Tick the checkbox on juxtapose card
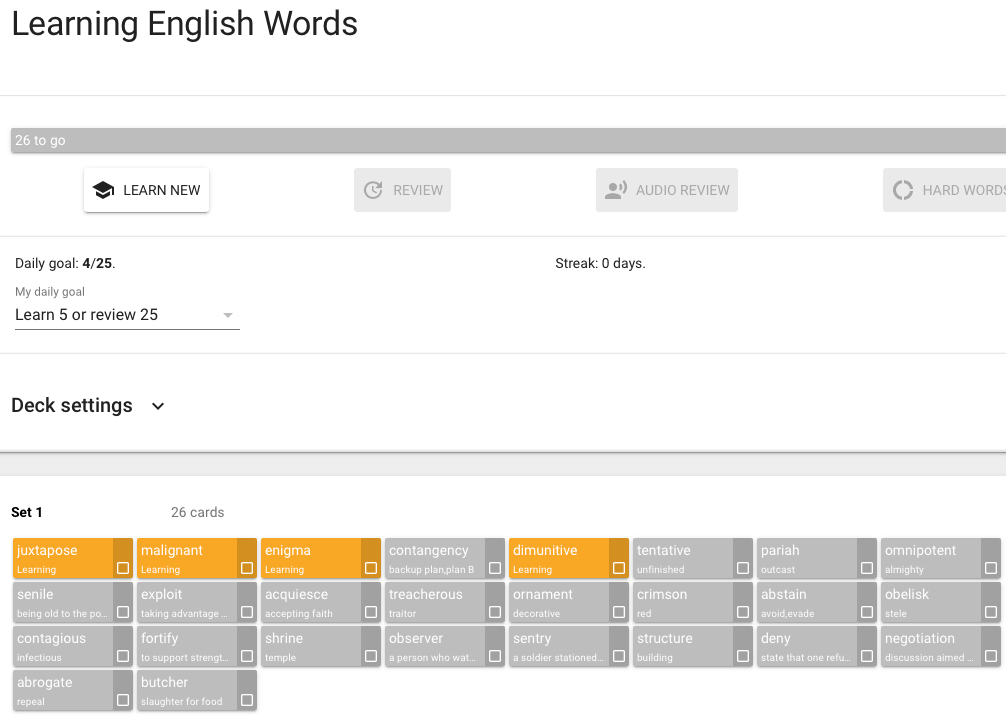 (x=123, y=568)
